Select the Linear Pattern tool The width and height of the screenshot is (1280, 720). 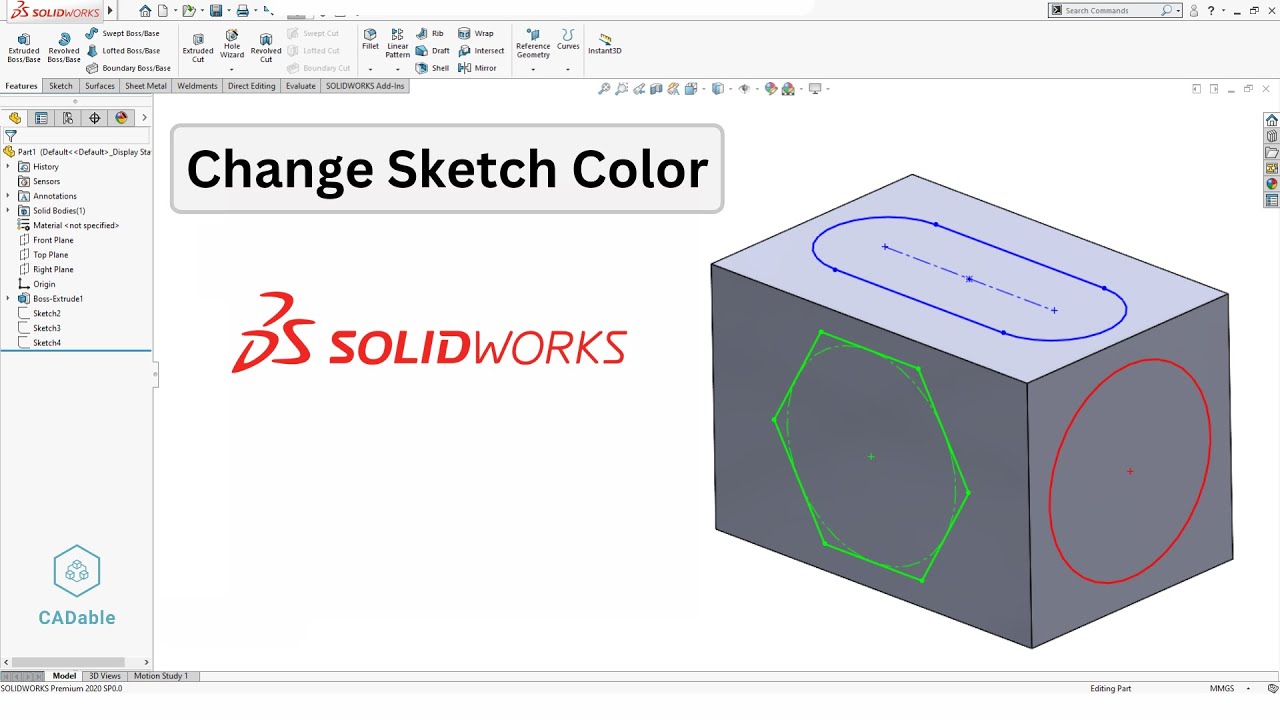pyautogui.click(x=398, y=43)
